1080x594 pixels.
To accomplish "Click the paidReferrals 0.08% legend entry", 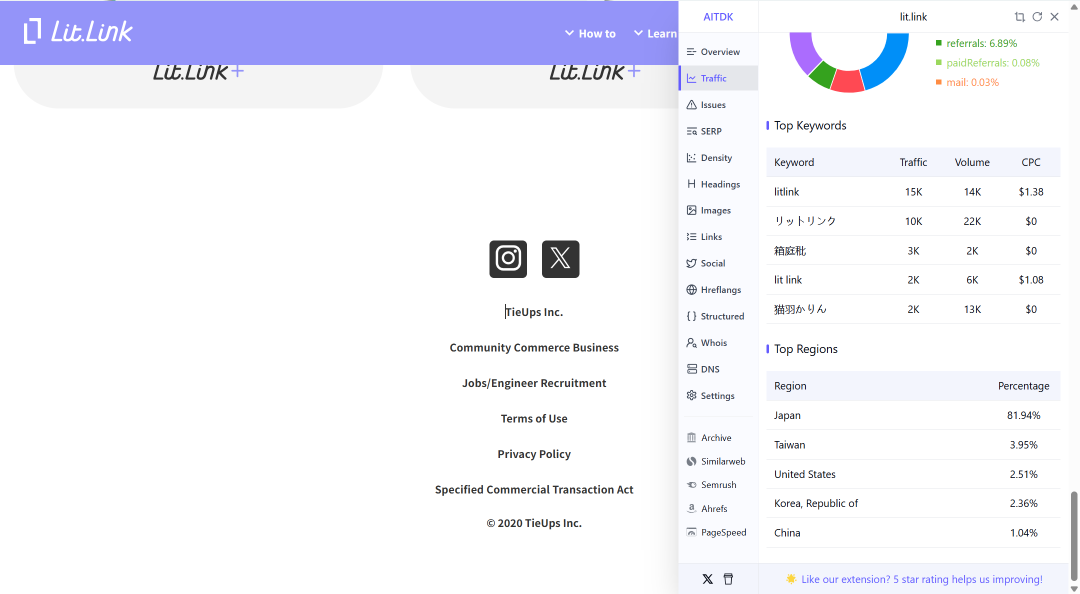I will click(x=987, y=63).
